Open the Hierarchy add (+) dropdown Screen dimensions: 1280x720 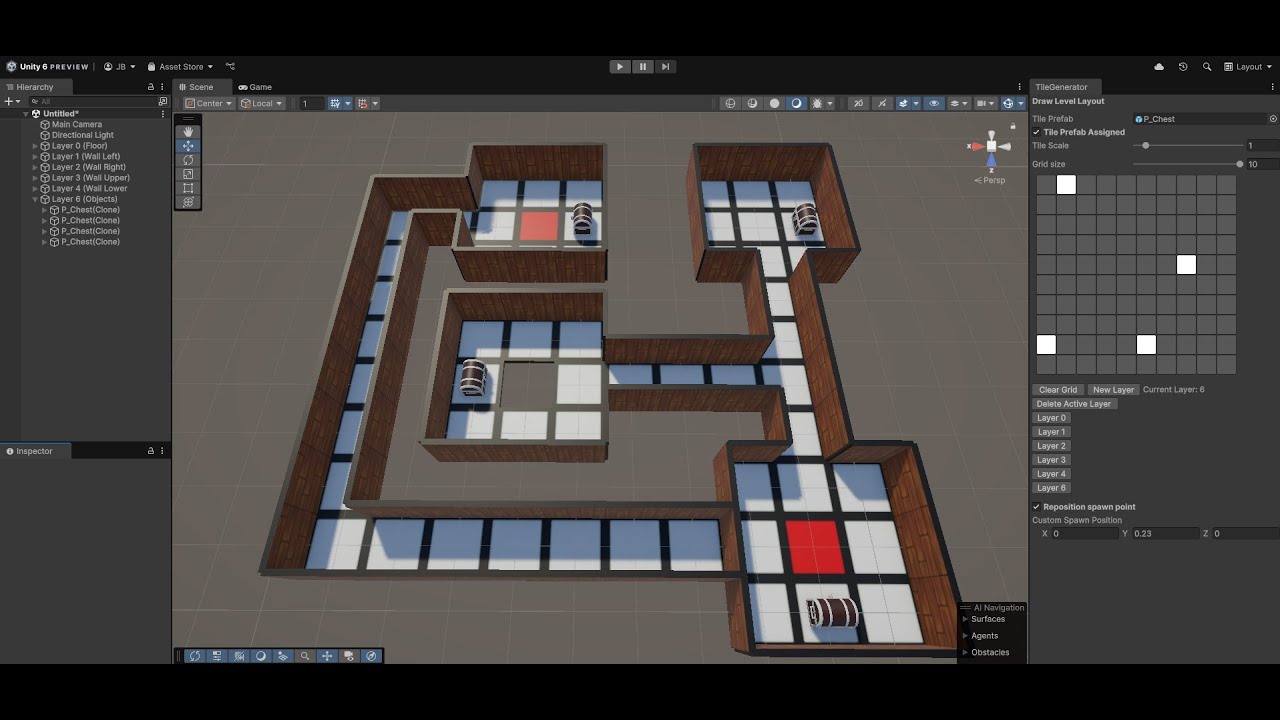(x=12, y=102)
